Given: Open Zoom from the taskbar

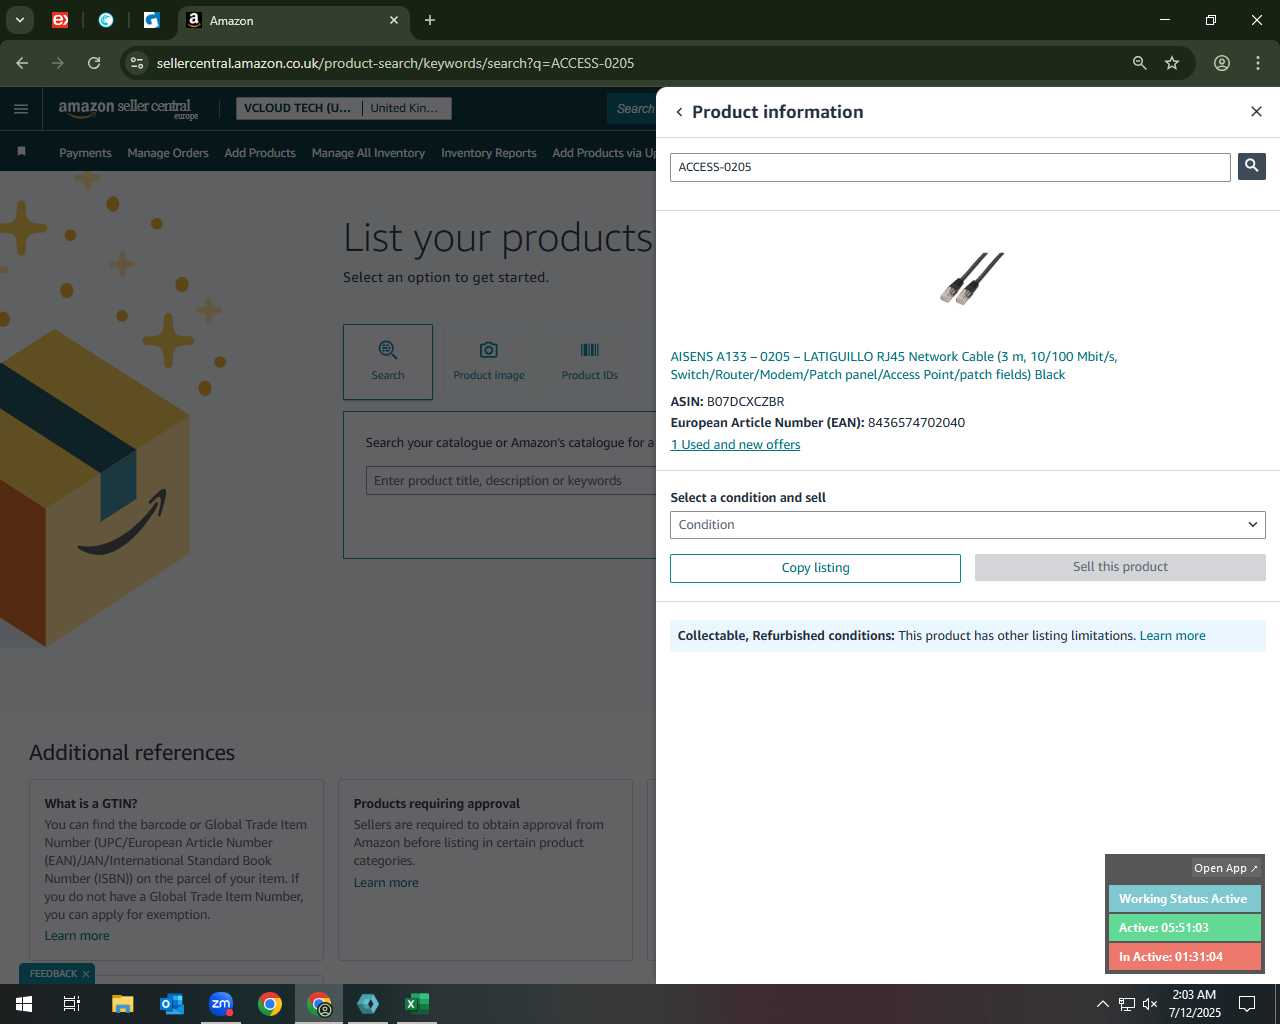Looking at the screenshot, I should pos(221,1004).
